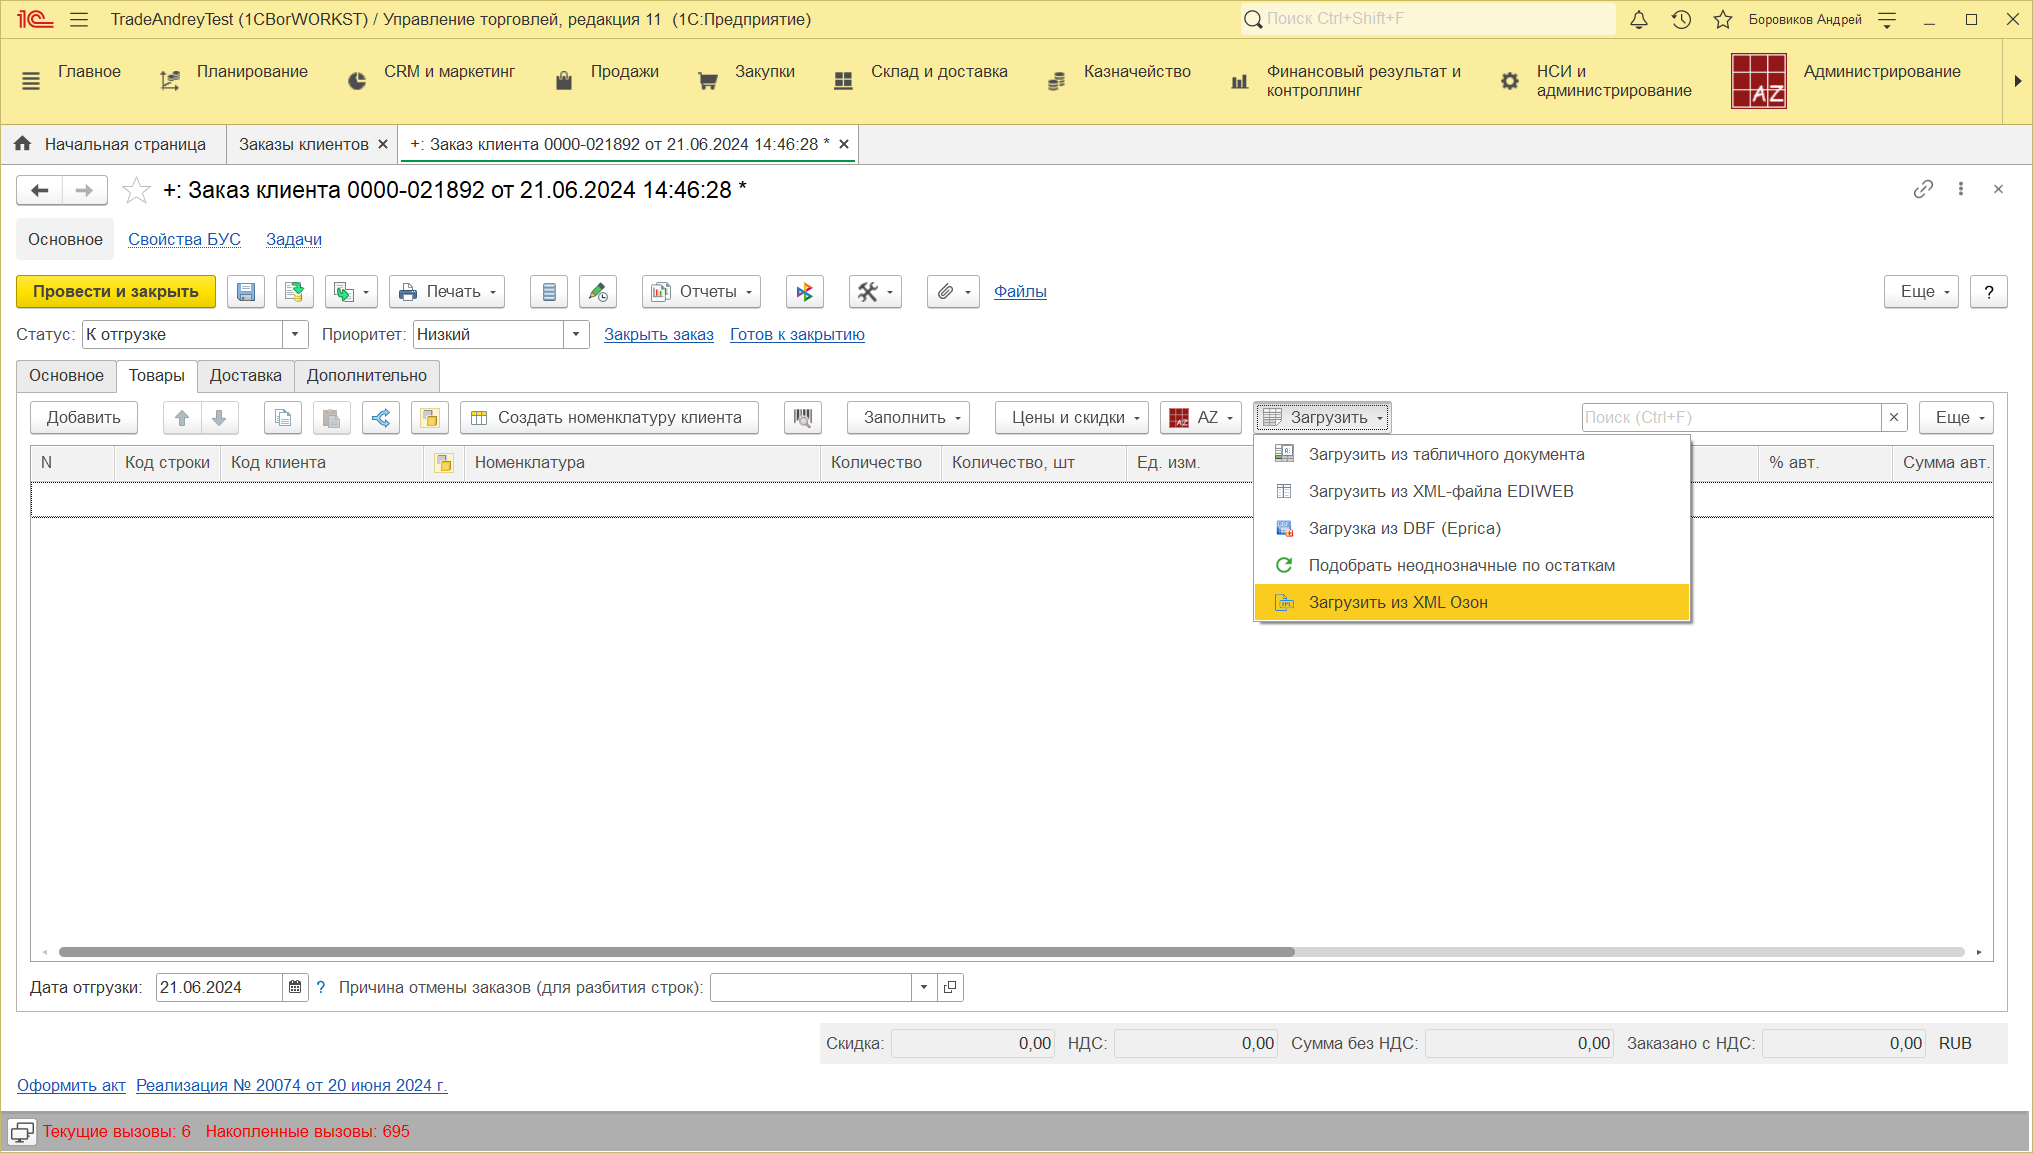Click the barcode search icon
Screen dimensions: 2033x1153
[x=802, y=418]
